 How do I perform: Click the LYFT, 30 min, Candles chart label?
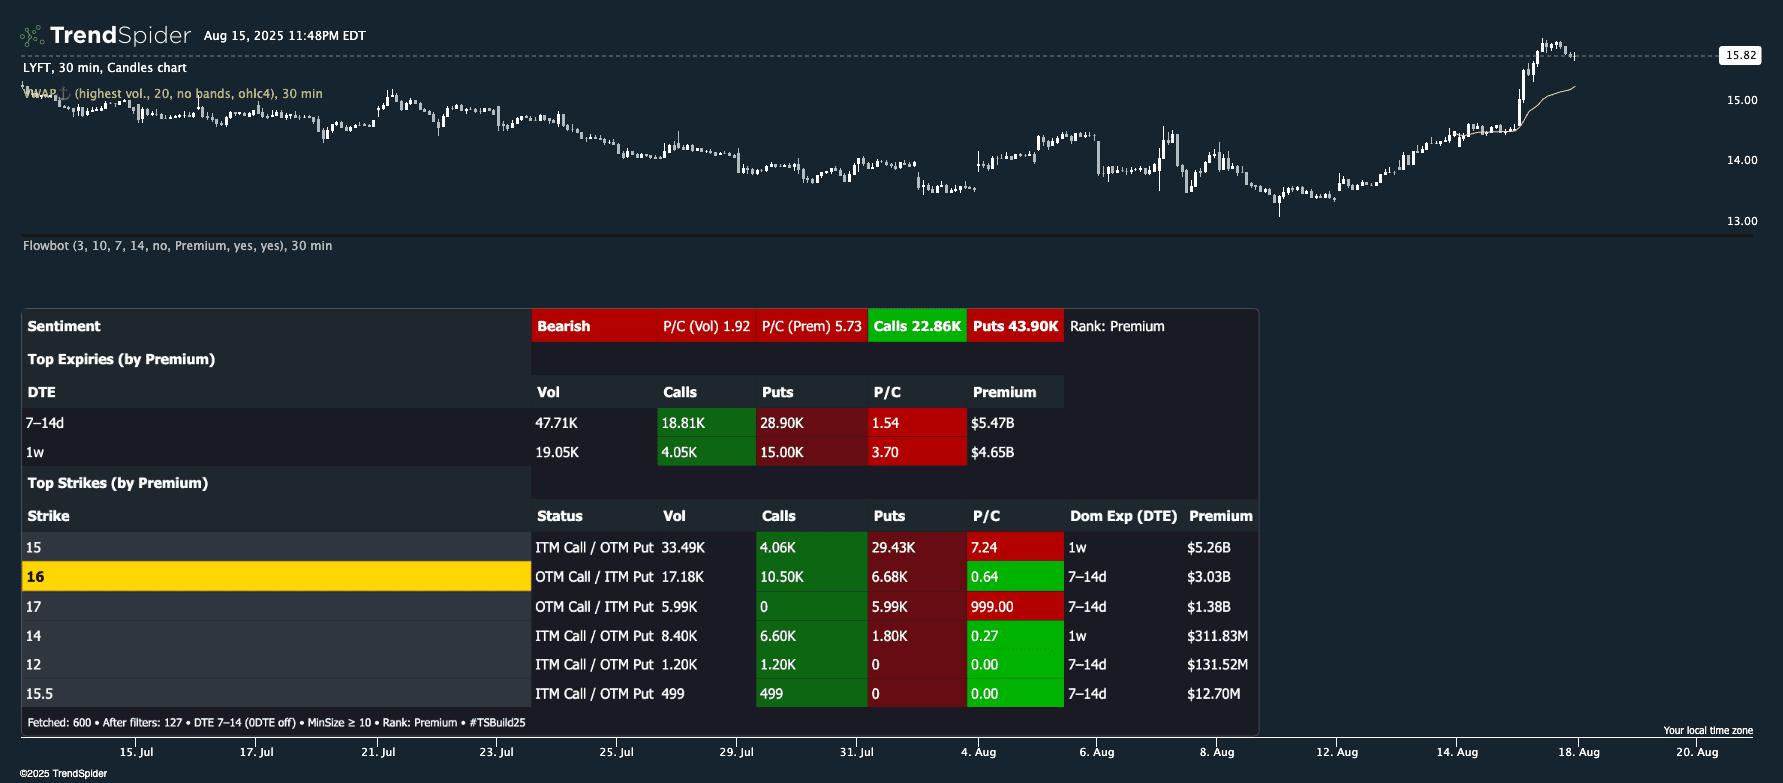coord(105,68)
